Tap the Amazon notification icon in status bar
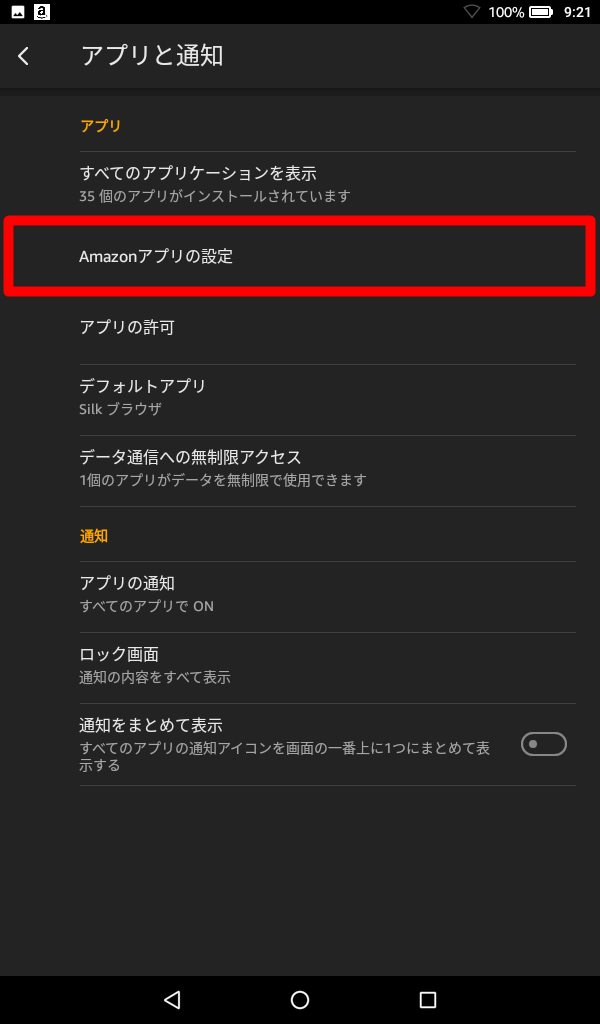600x1024 pixels. click(42, 12)
